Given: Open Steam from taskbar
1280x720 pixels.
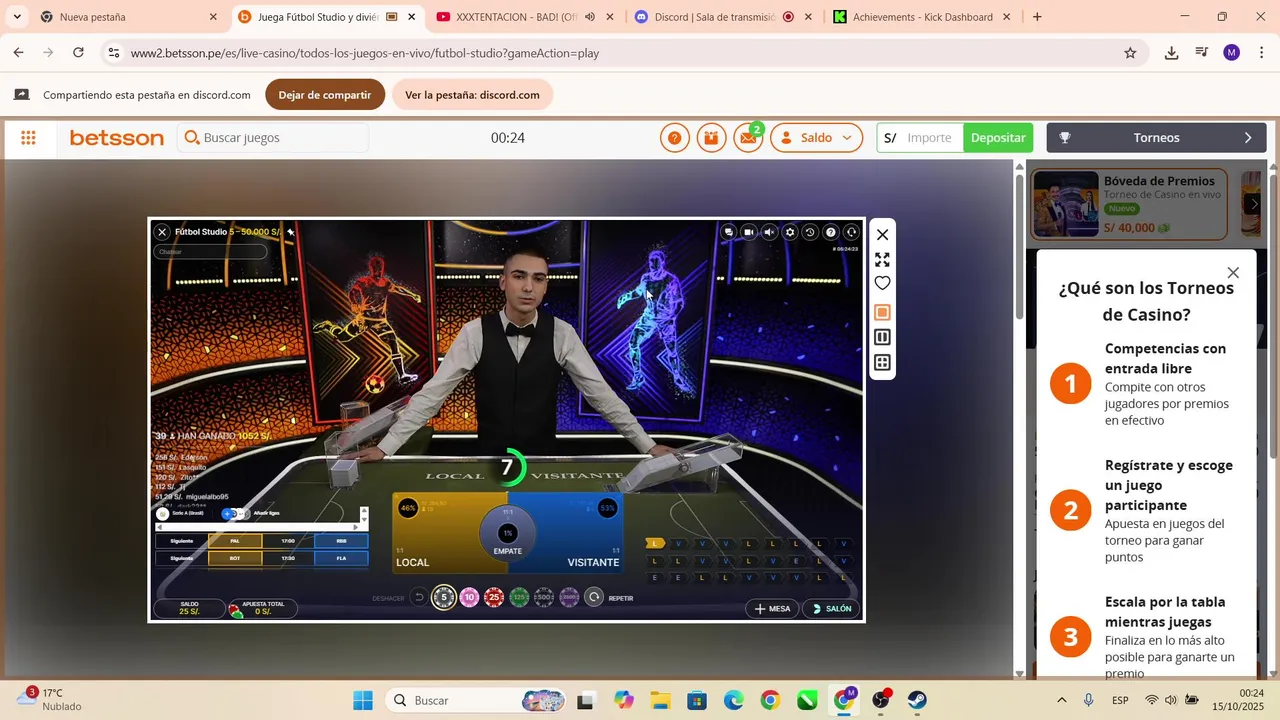Looking at the screenshot, I should [x=917, y=700].
